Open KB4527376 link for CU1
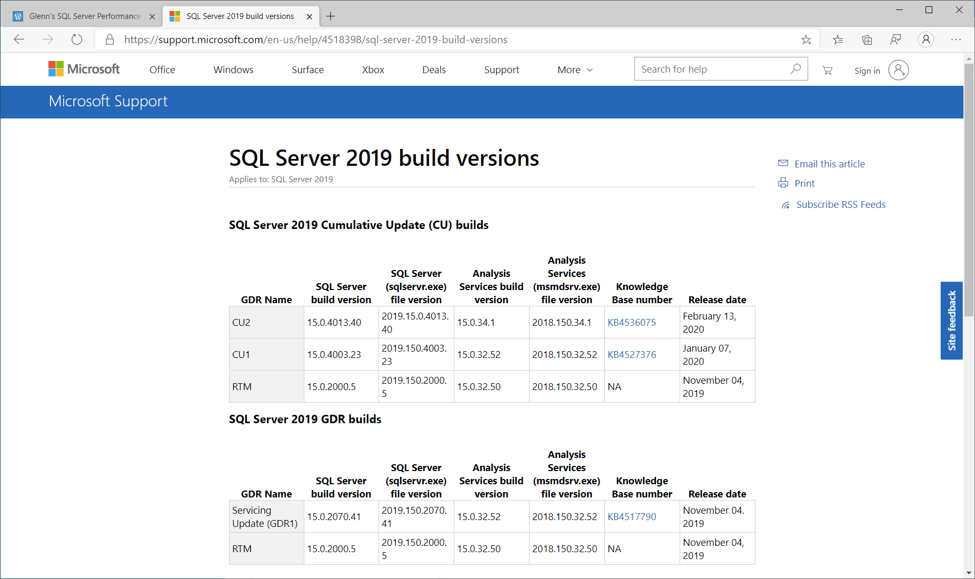The image size is (975, 579). pyautogui.click(x=632, y=354)
